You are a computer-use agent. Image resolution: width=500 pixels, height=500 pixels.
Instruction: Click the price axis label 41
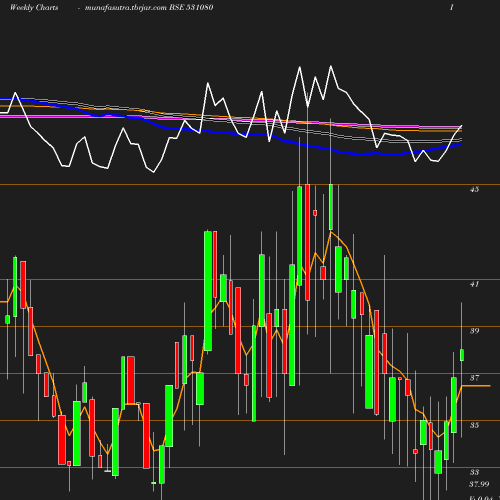[x=474, y=284]
